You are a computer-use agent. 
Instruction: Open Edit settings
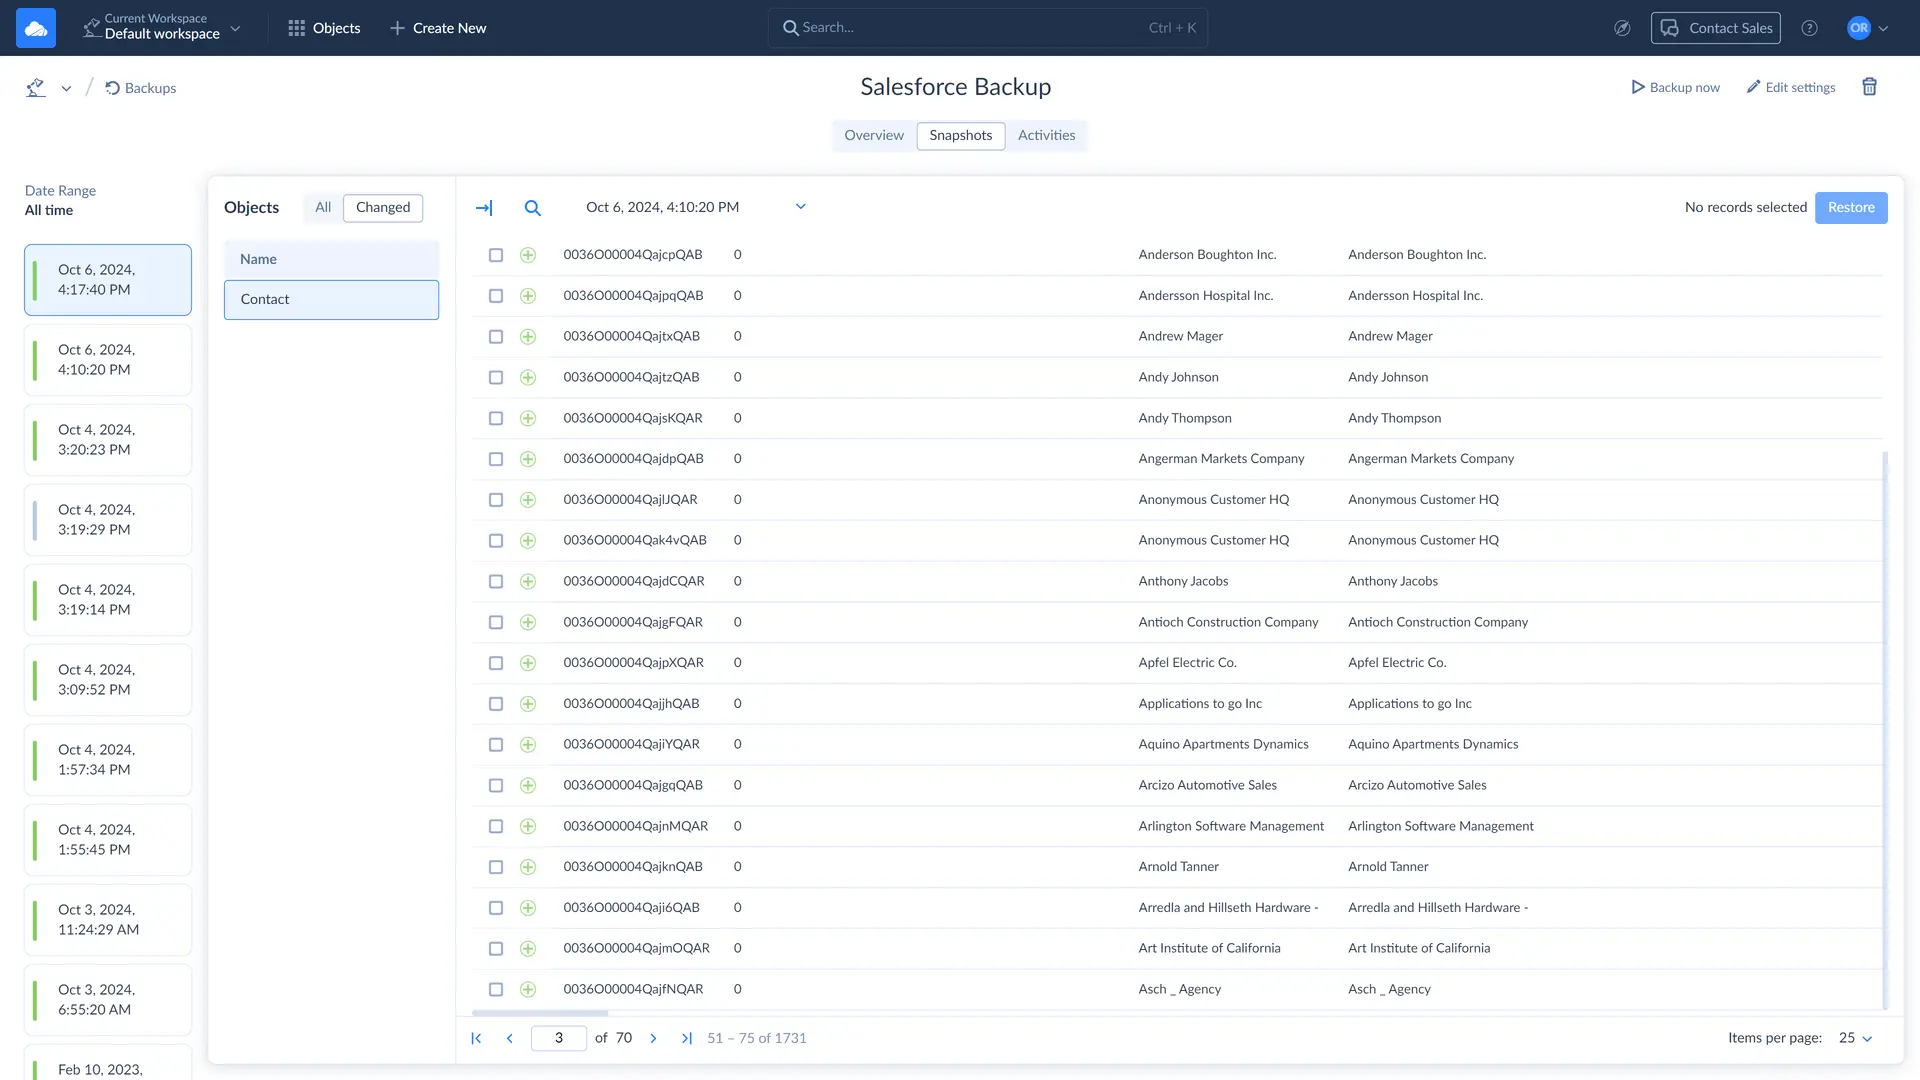click(1790, 87)
